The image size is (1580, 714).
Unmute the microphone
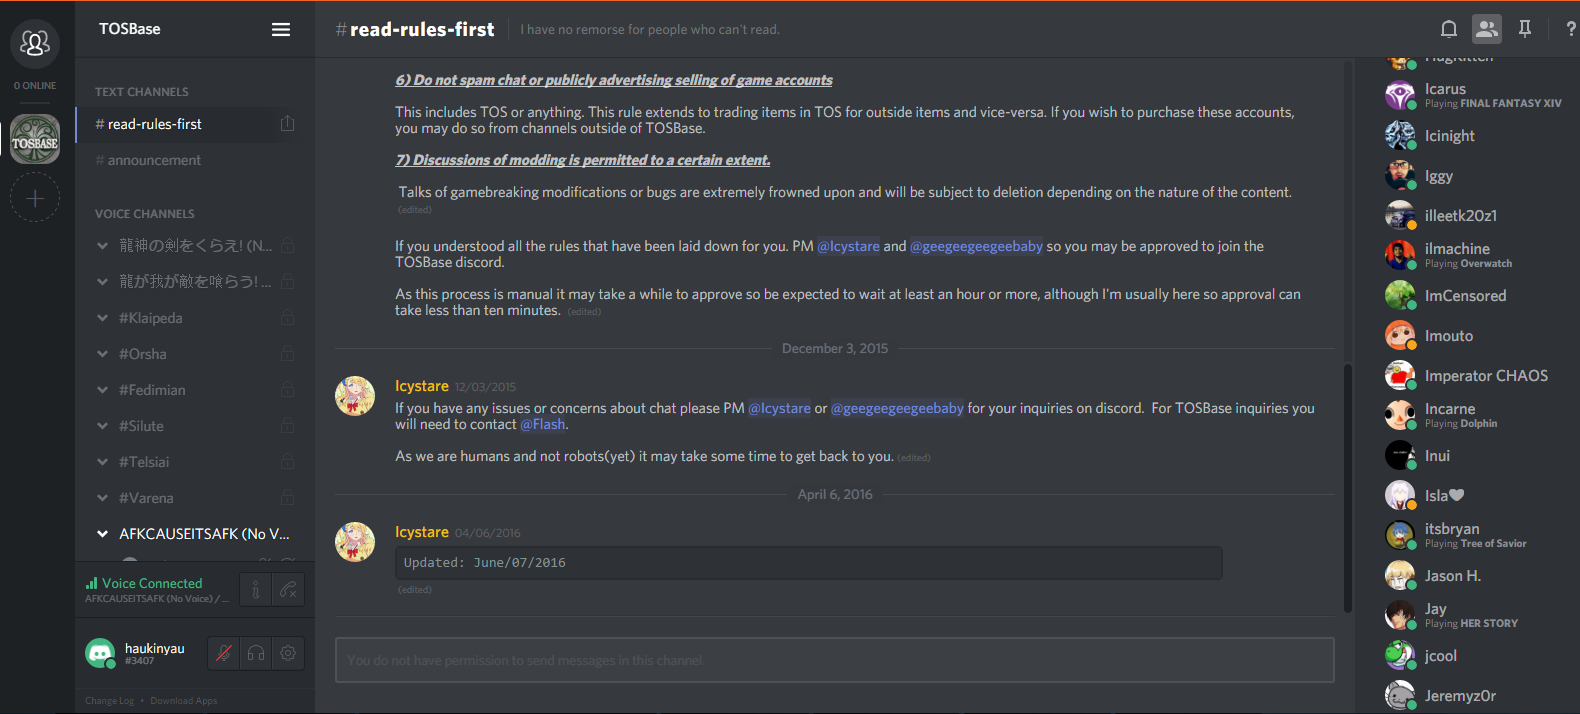(x=224, y=653)
